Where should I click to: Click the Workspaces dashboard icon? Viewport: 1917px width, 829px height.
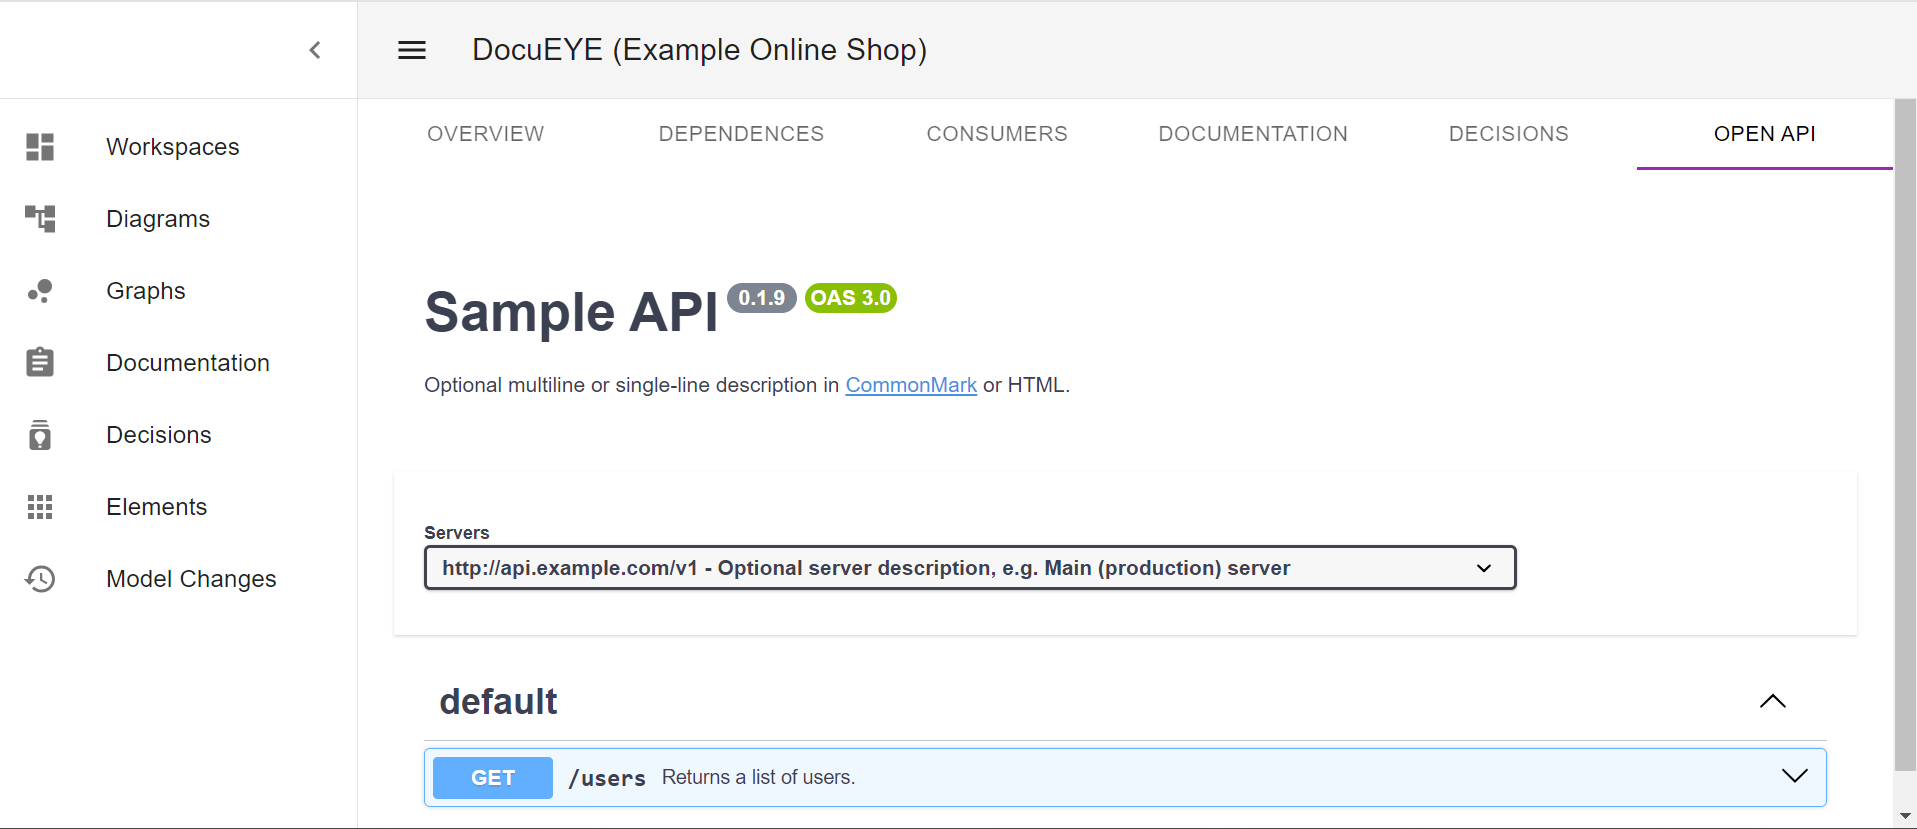(40, 147)
